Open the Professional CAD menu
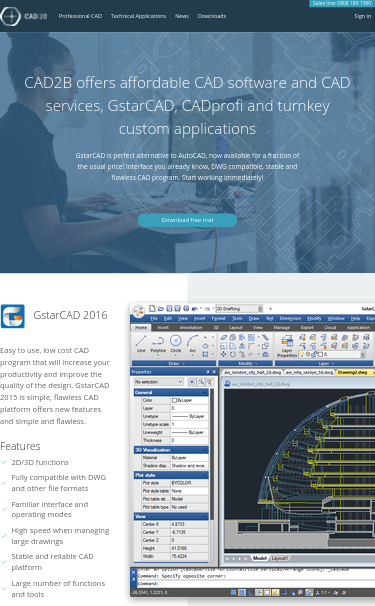This screenshot has height=606, width=375. [x=80, y=16]
